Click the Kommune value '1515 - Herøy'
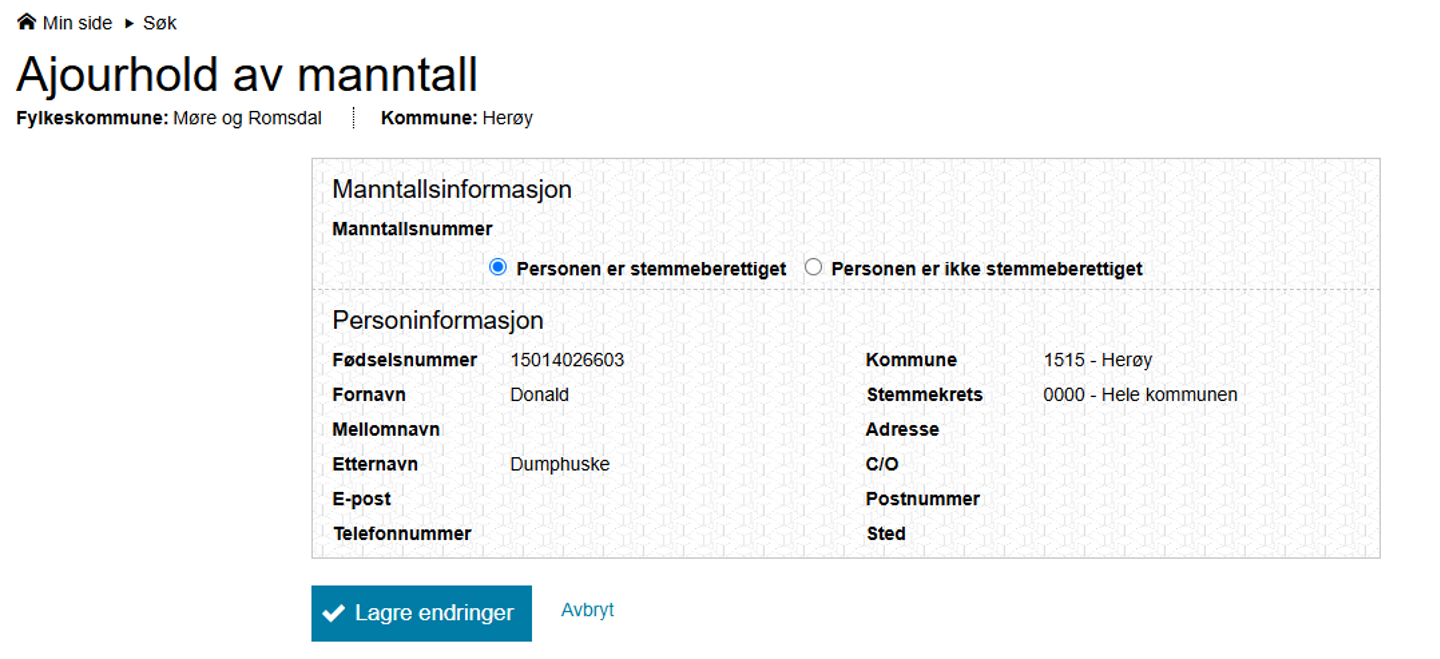The image size is (1440, 659). pyautogui.click(x=1097, y=360)
